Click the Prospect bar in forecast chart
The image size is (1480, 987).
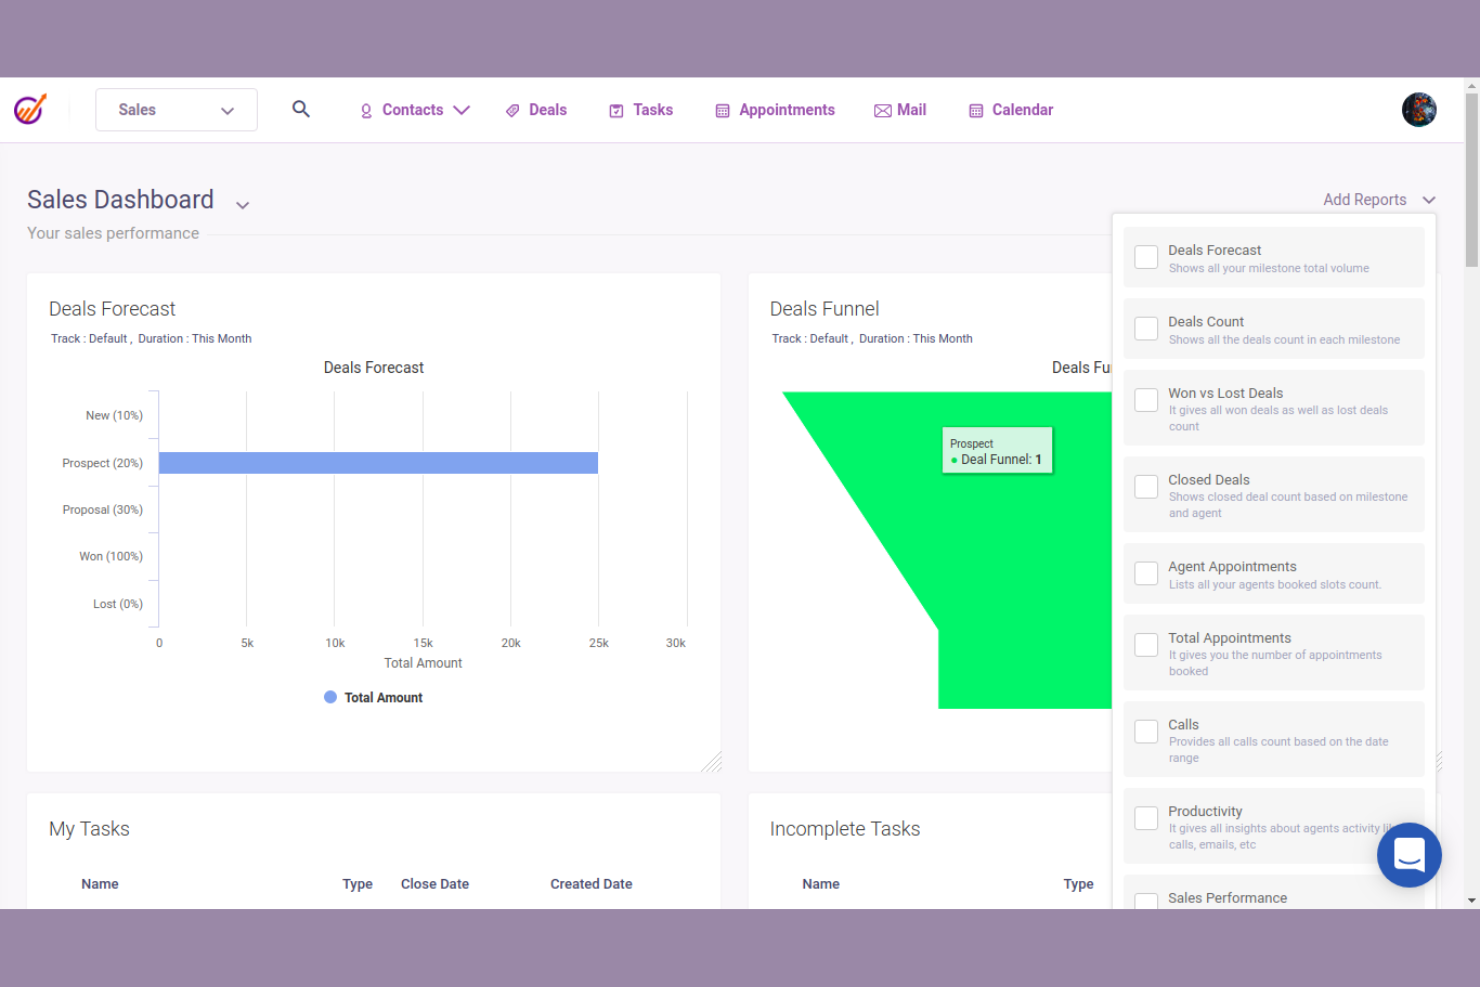378,463
